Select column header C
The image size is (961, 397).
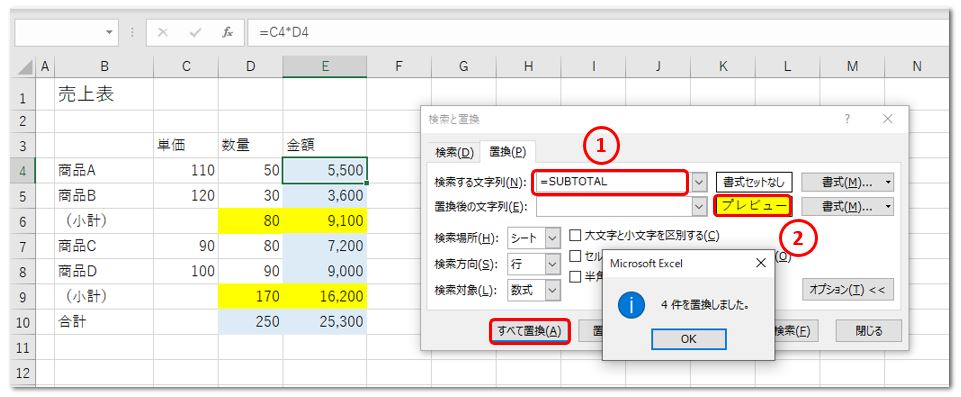click(186, 67)
